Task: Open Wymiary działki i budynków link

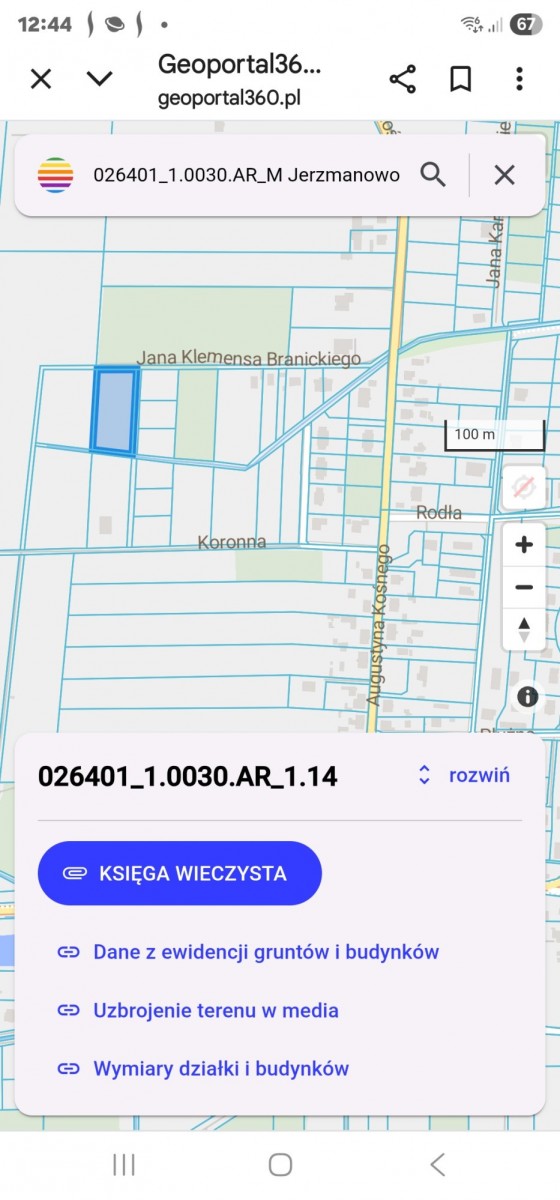Action: tap(203, 1069)
